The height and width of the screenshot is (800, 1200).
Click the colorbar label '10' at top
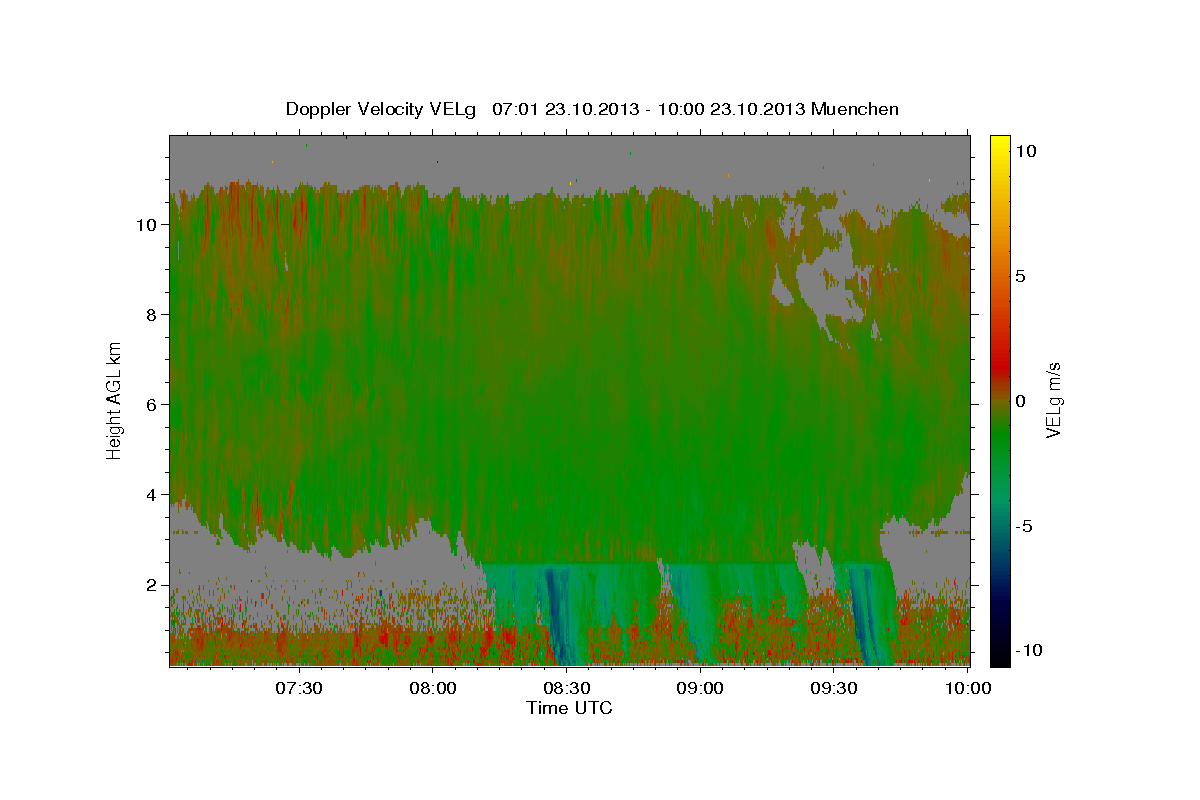pyautogui.click(x=1026, y=151)
